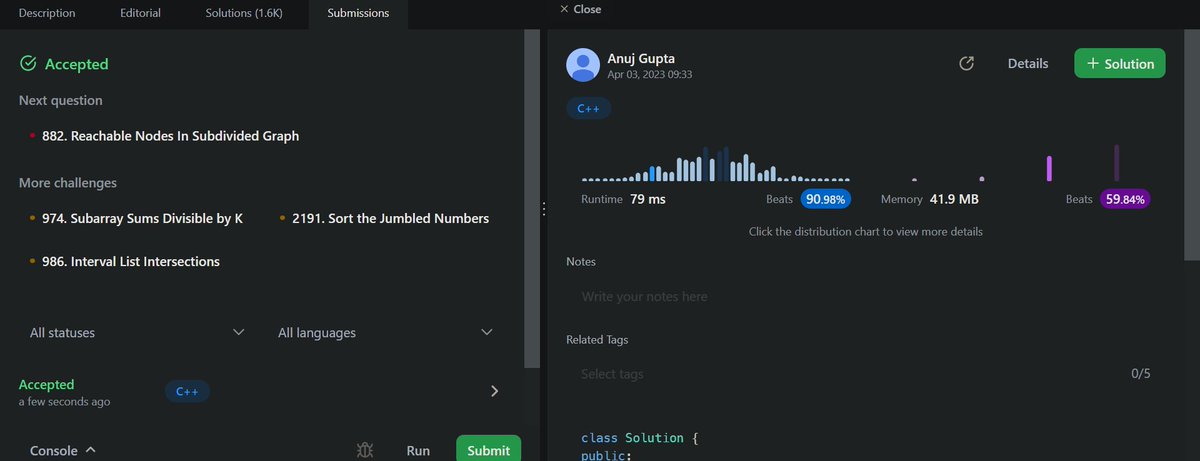Click the 0/5 tags counter
Screen dimensions: 1200x461
[x=1141, y=374]
